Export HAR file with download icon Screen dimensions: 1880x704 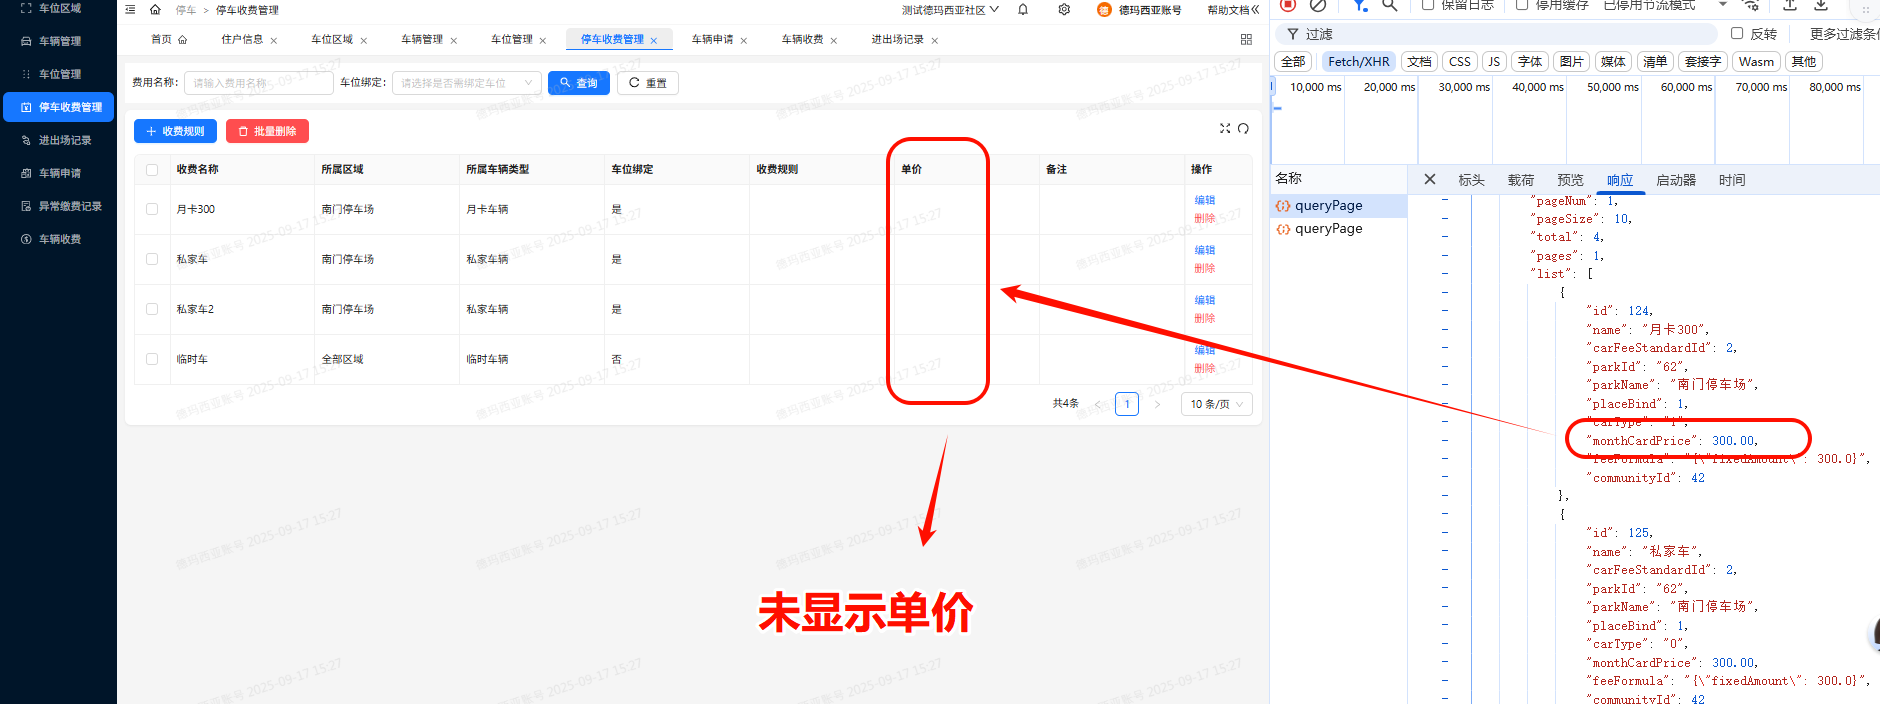point(1821,5)
